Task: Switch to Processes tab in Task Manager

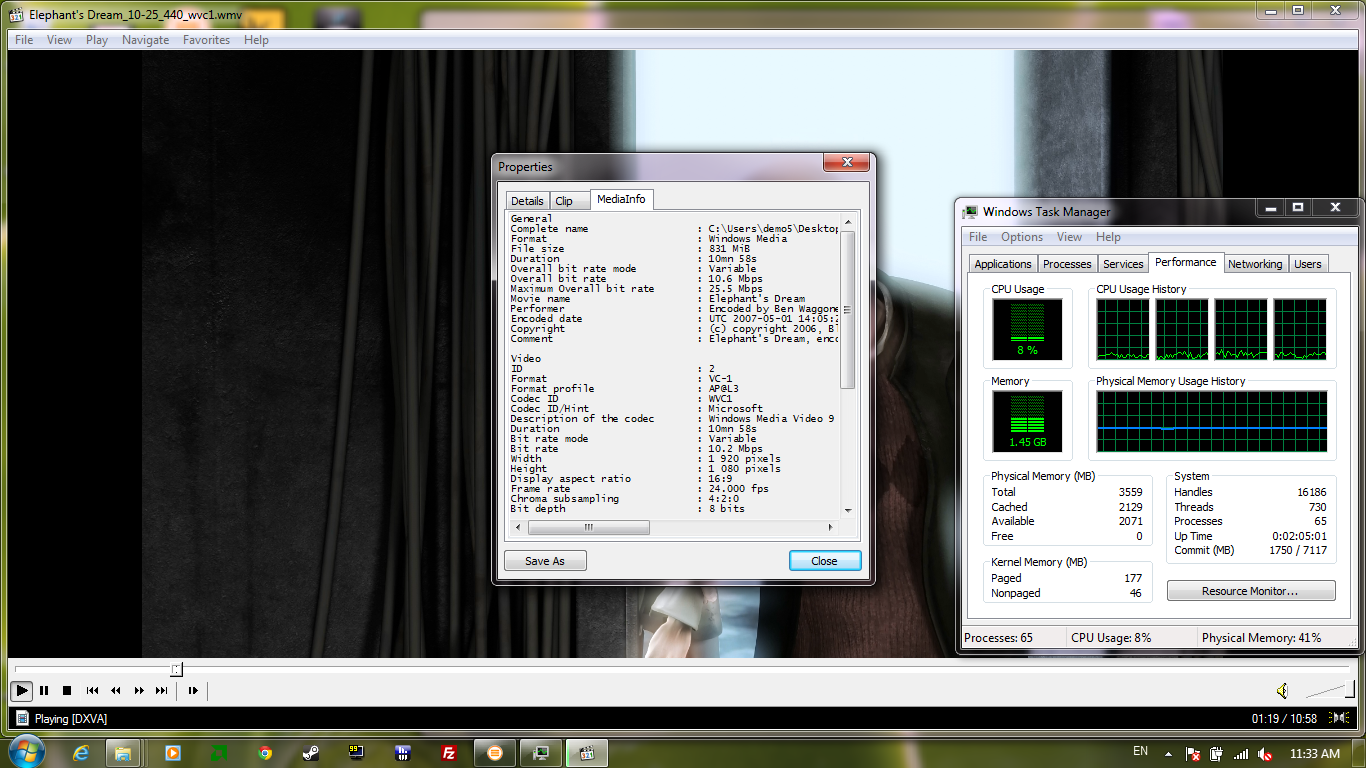Action: (x=1067, y=264)
